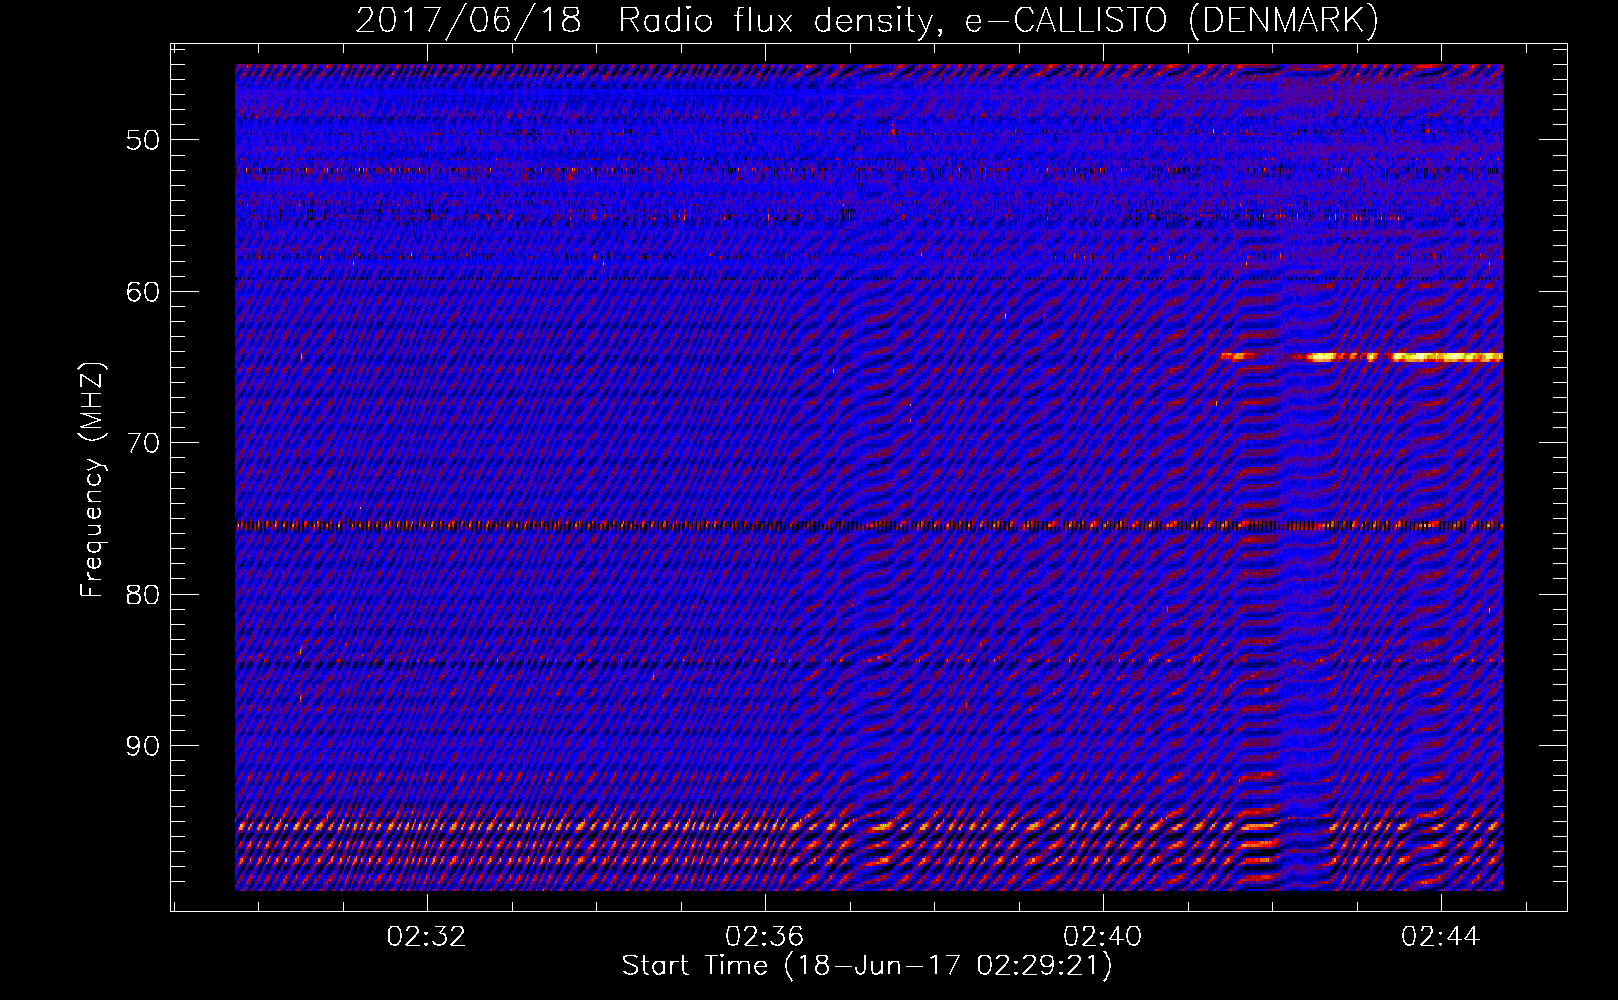The width and height of the screenshot is (1618, 1000).
Task: Click the 02:32 time tick label
Action: (427, 937)
